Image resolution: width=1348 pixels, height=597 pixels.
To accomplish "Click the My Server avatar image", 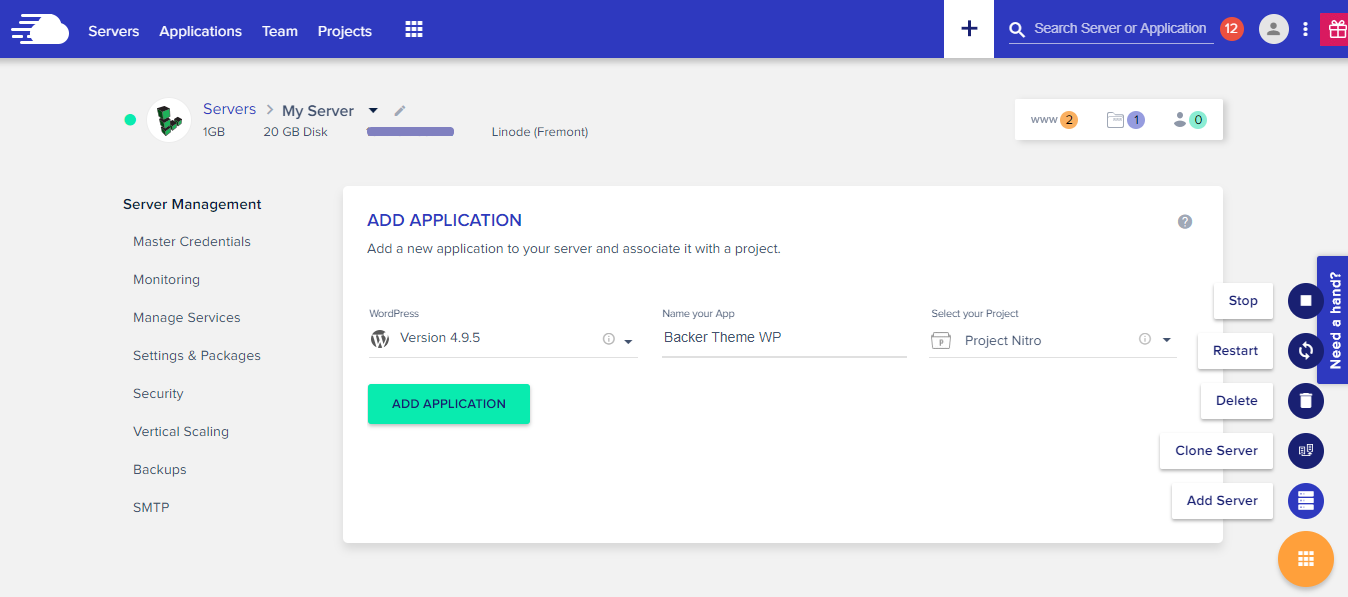I will (x=169, y=120).
